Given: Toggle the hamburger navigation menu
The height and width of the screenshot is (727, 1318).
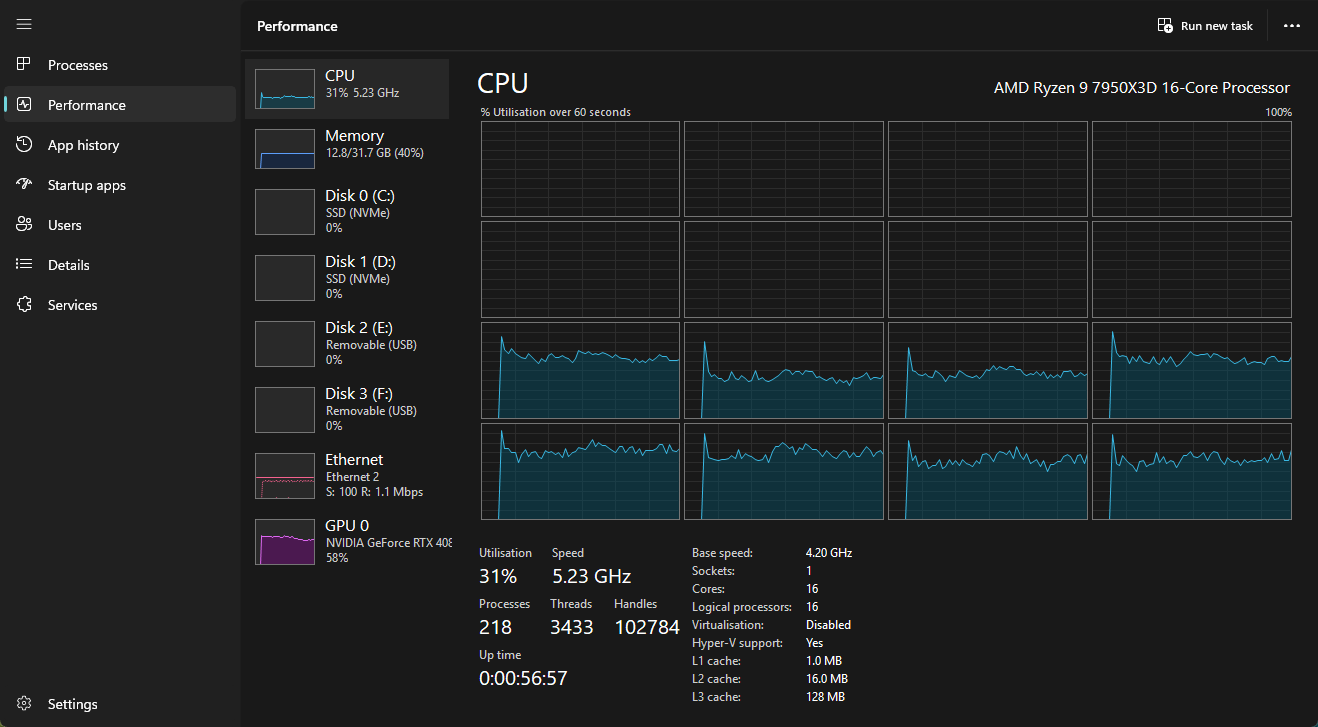Looking at the screenshot, I should 24,24.
